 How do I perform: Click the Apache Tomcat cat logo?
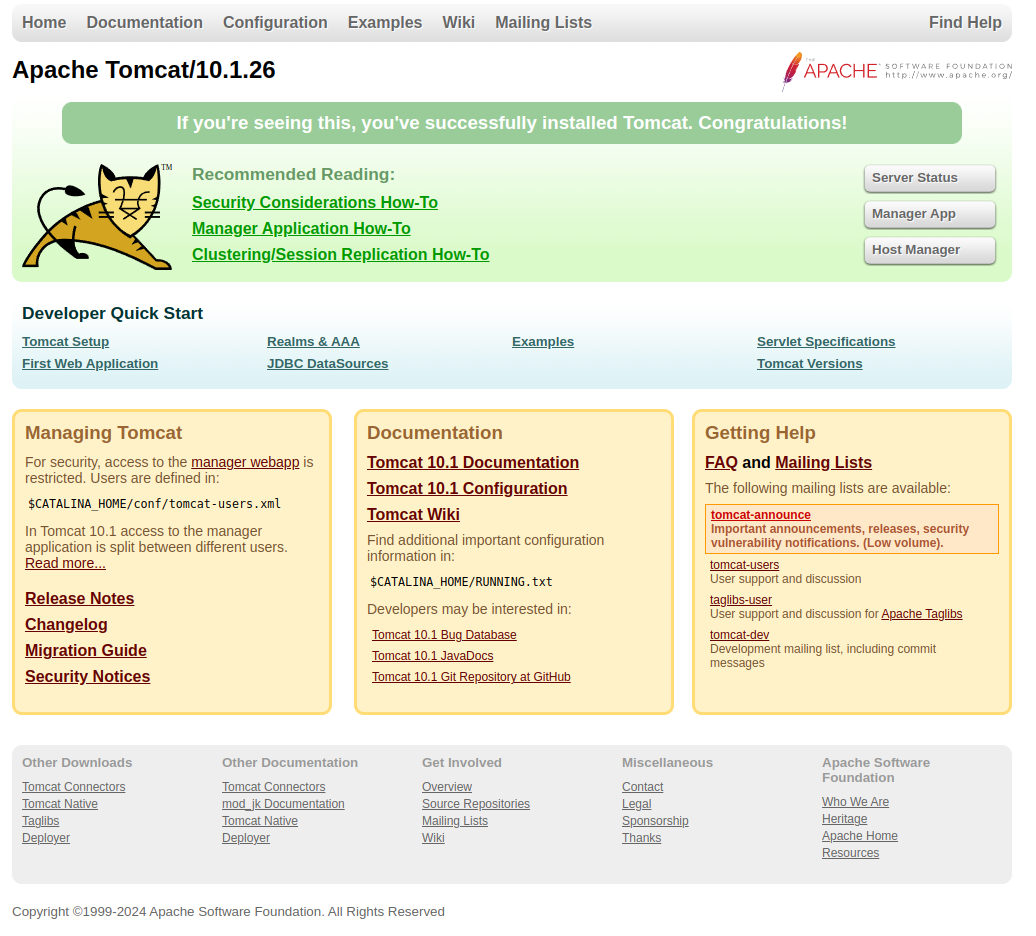96,215
